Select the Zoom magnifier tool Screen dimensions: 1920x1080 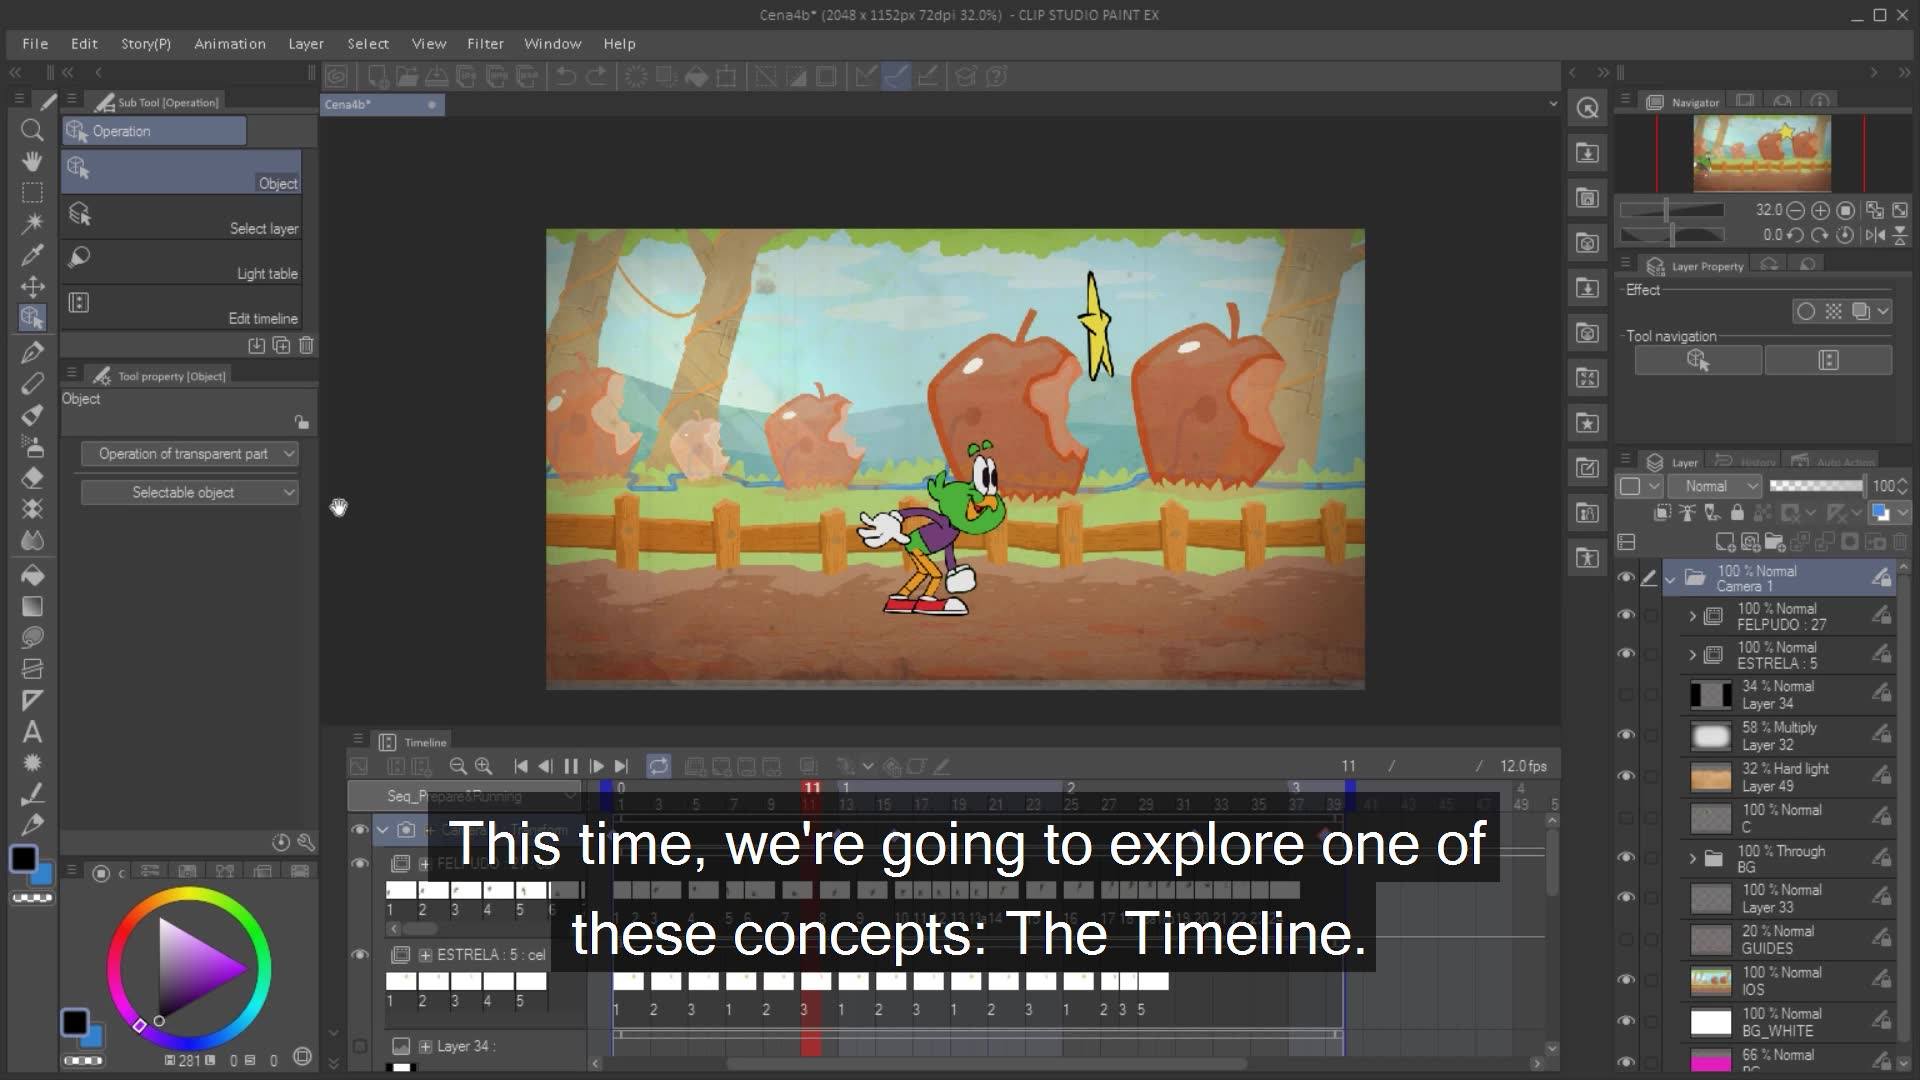(x=32, y=130)
